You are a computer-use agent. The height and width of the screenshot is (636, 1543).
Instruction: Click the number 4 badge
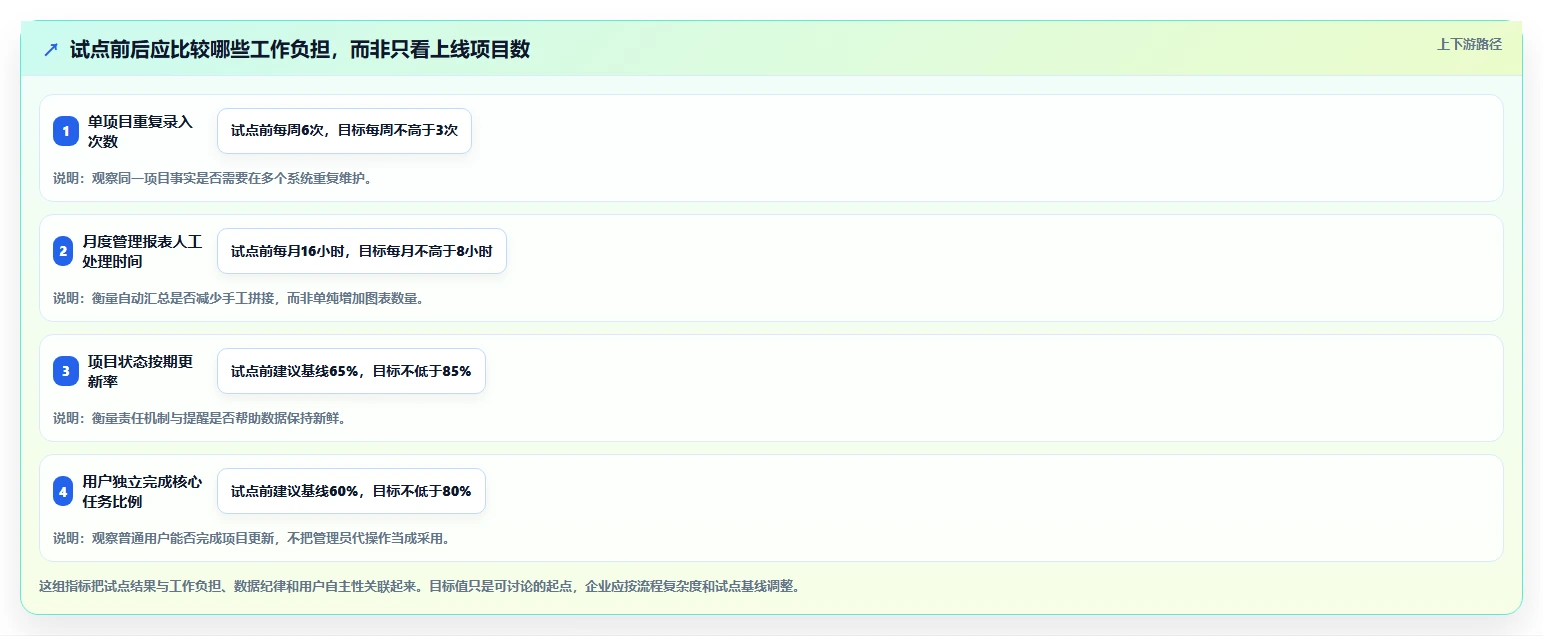tap(63, 491)
